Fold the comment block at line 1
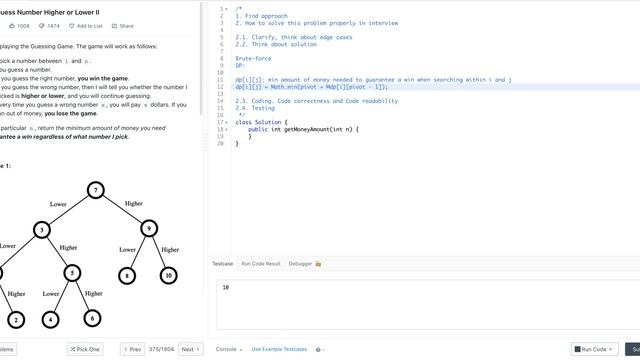The image size is (640, 360). [x=227, y=9]
